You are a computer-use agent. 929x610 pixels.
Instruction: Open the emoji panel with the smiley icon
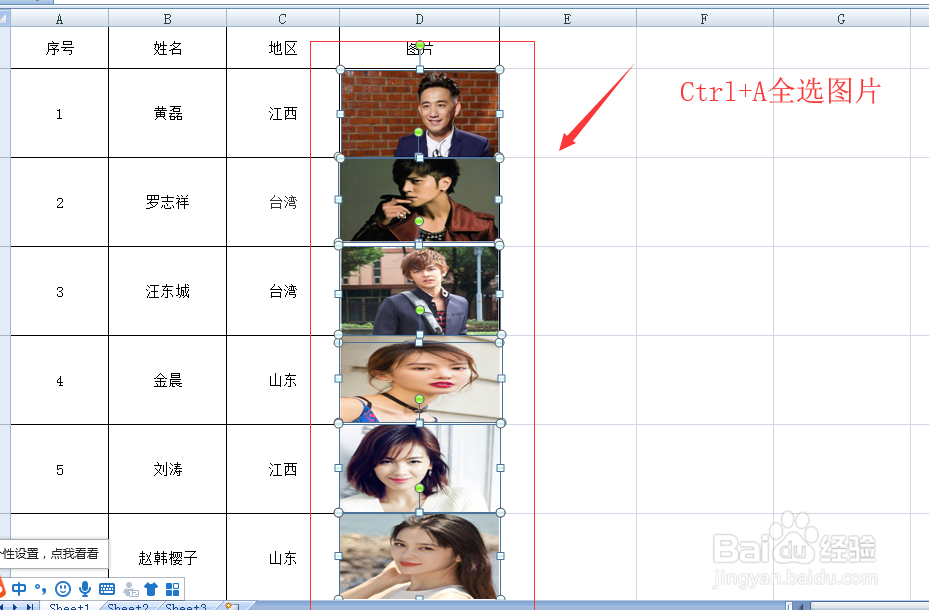pyautogui.click(x=62, y=590)
